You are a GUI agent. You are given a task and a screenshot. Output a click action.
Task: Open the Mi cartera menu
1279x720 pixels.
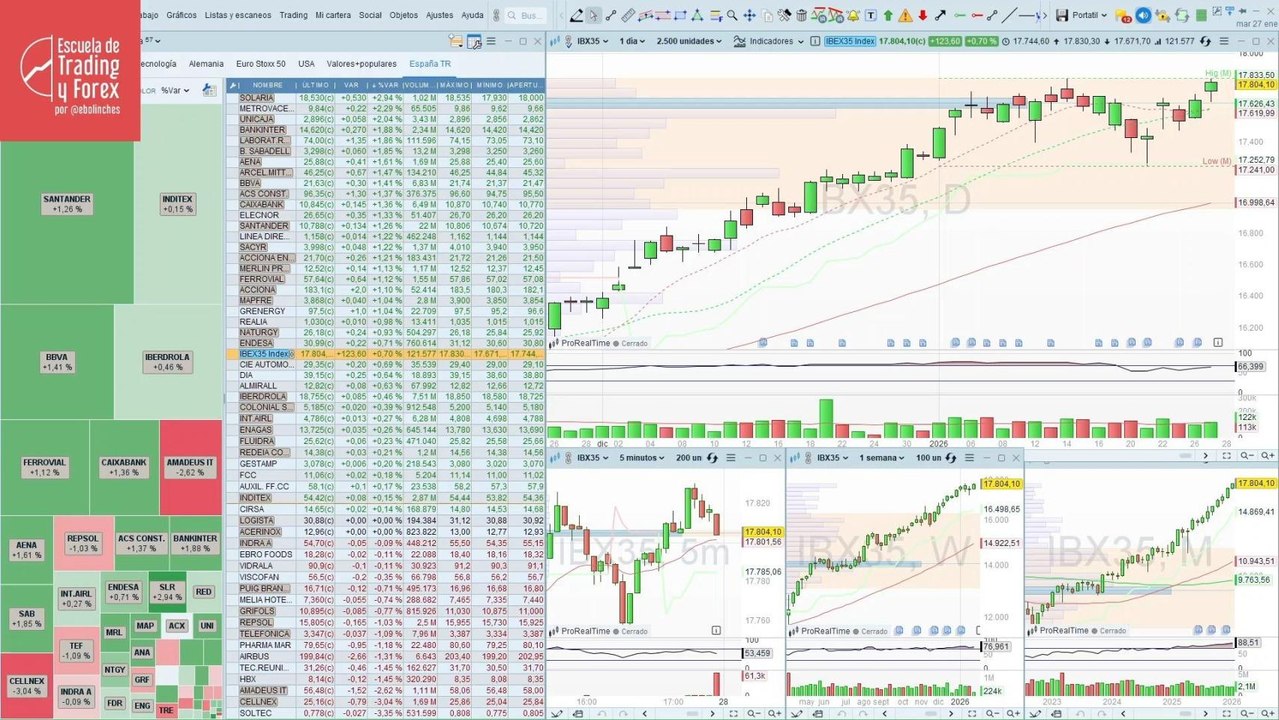[333, 15]
